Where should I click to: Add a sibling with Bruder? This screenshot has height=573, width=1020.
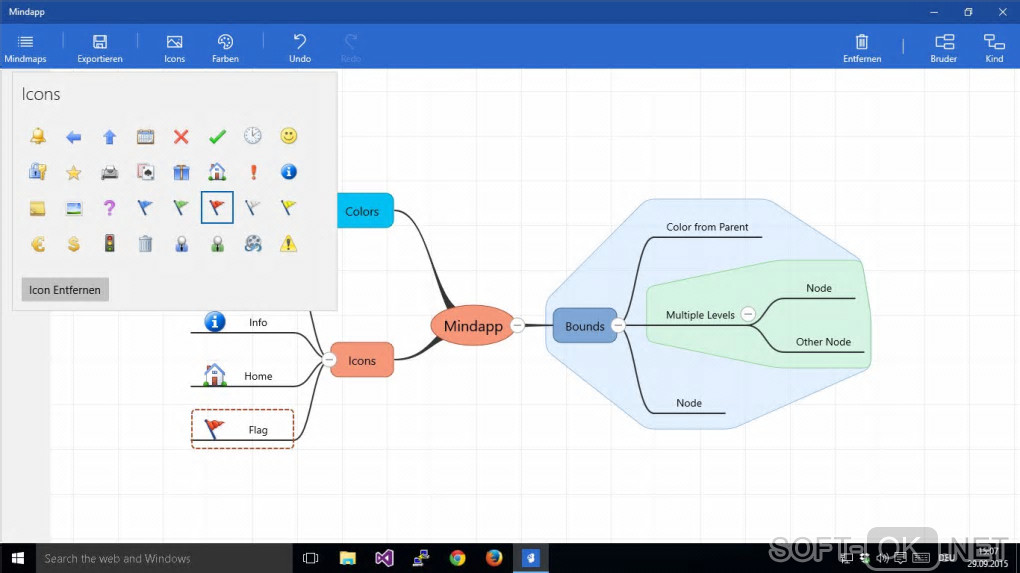(944, 48)
